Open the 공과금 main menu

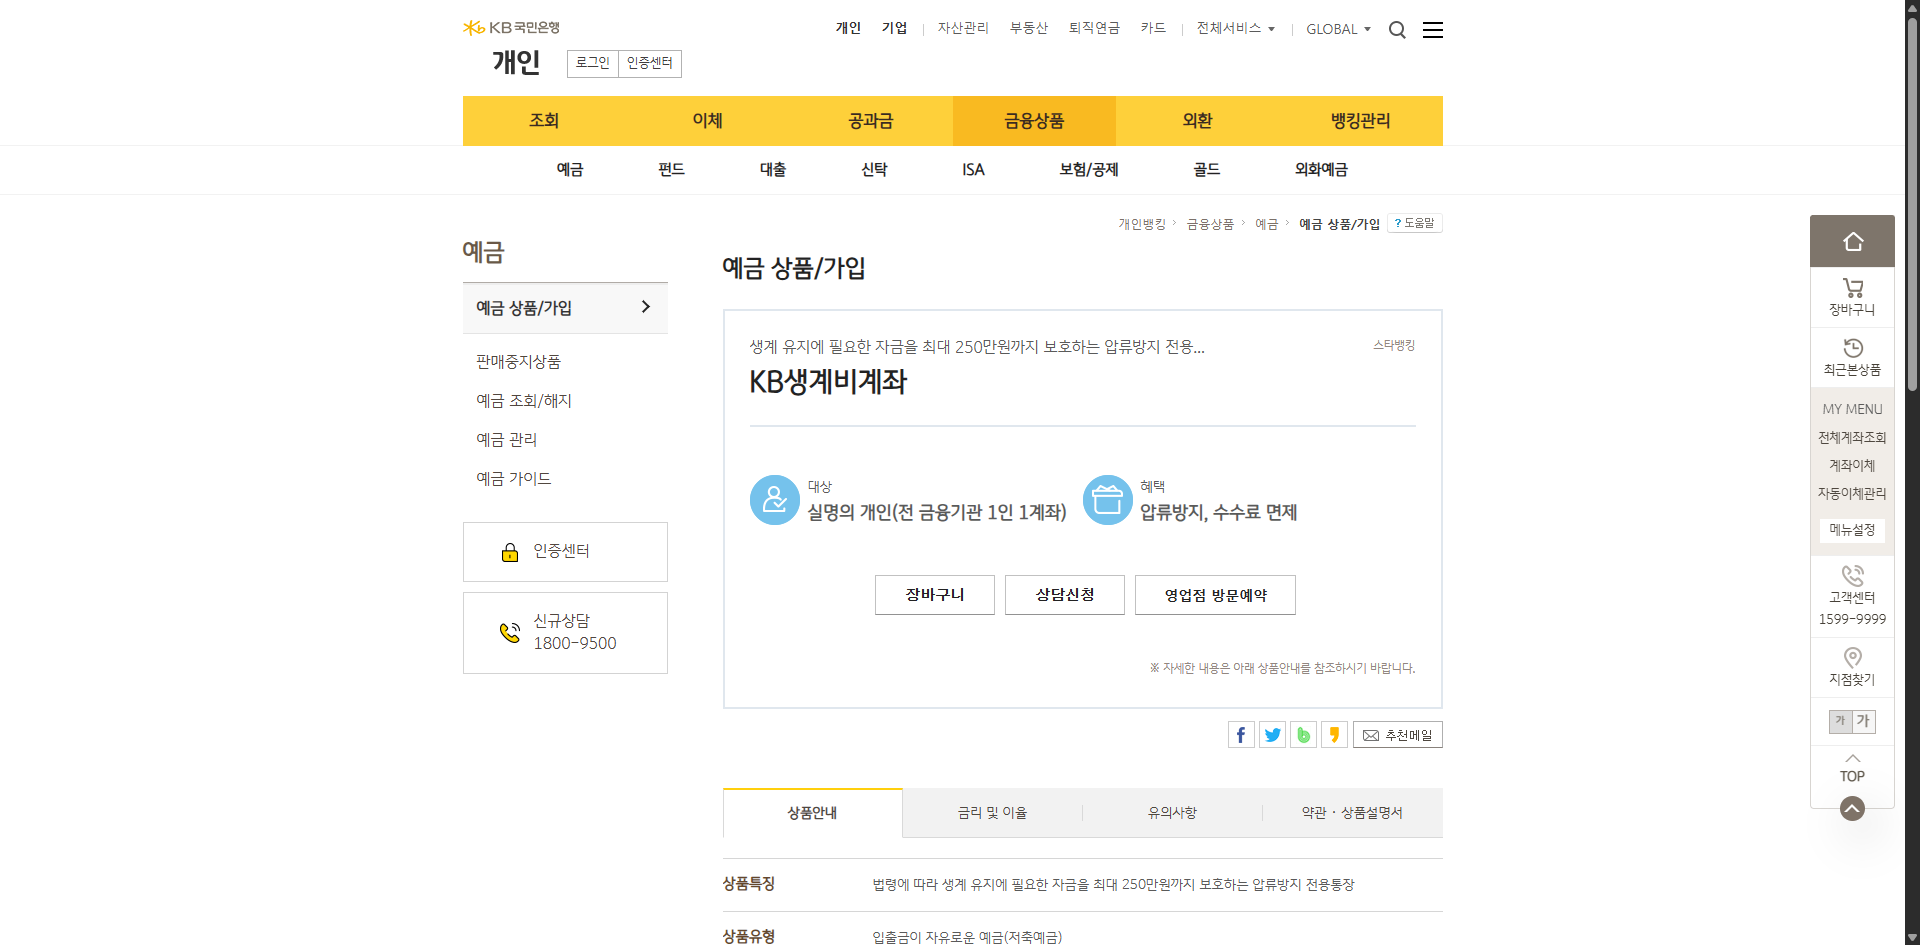pos(871,121)
